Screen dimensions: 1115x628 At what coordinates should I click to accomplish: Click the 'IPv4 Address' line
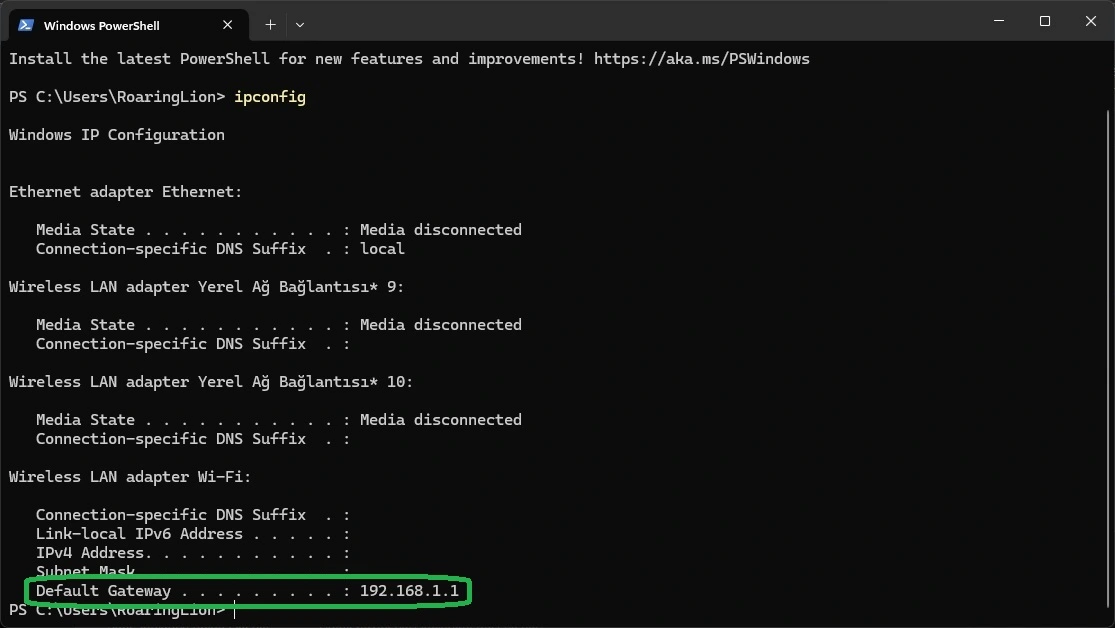point(193,553)
